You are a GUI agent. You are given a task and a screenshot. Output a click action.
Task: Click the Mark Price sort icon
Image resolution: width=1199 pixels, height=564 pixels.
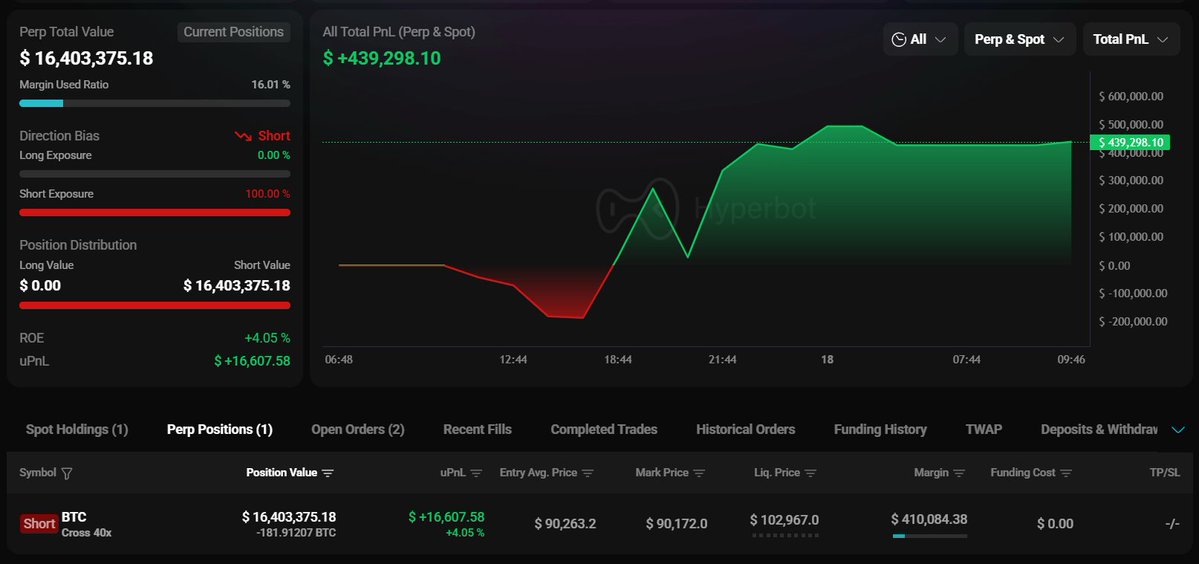[x=699, y=473]
